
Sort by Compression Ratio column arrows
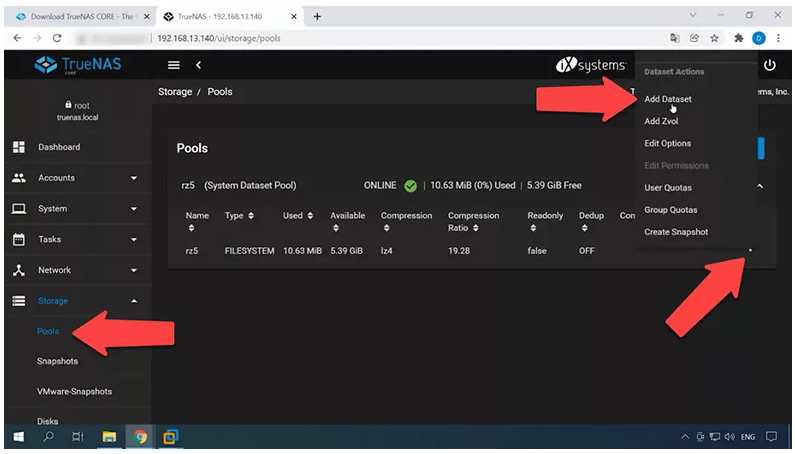[x=476, y=228]
